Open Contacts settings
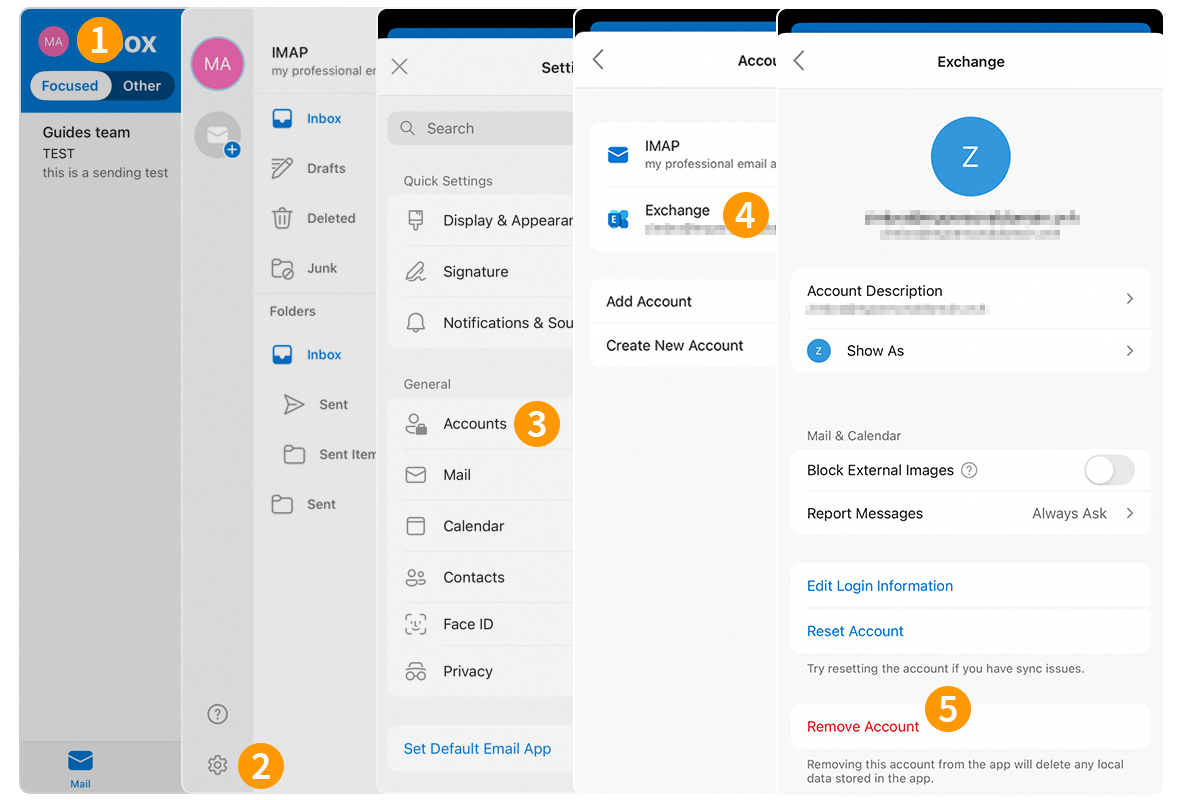Viewport: 1200px width, 800px height. 474,577
